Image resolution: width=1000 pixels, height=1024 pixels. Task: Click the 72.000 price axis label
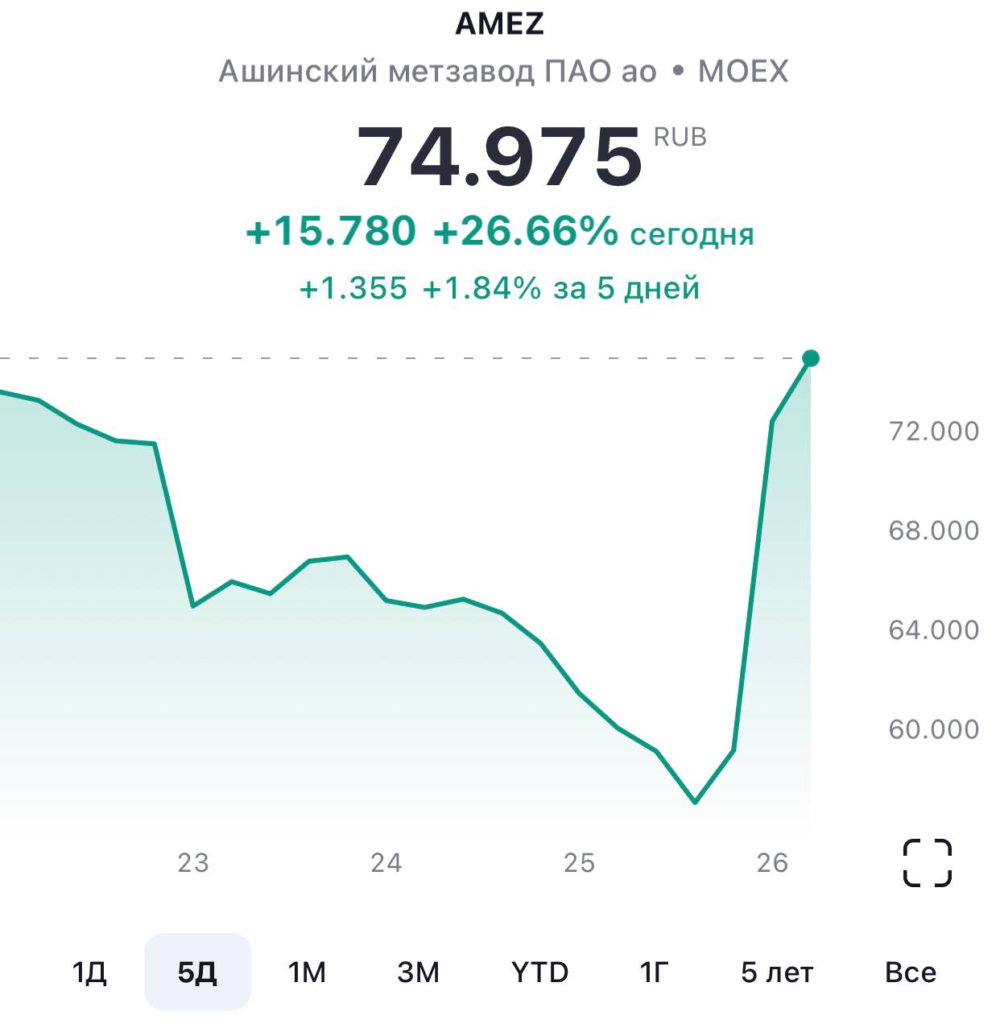tap(933, 432)
